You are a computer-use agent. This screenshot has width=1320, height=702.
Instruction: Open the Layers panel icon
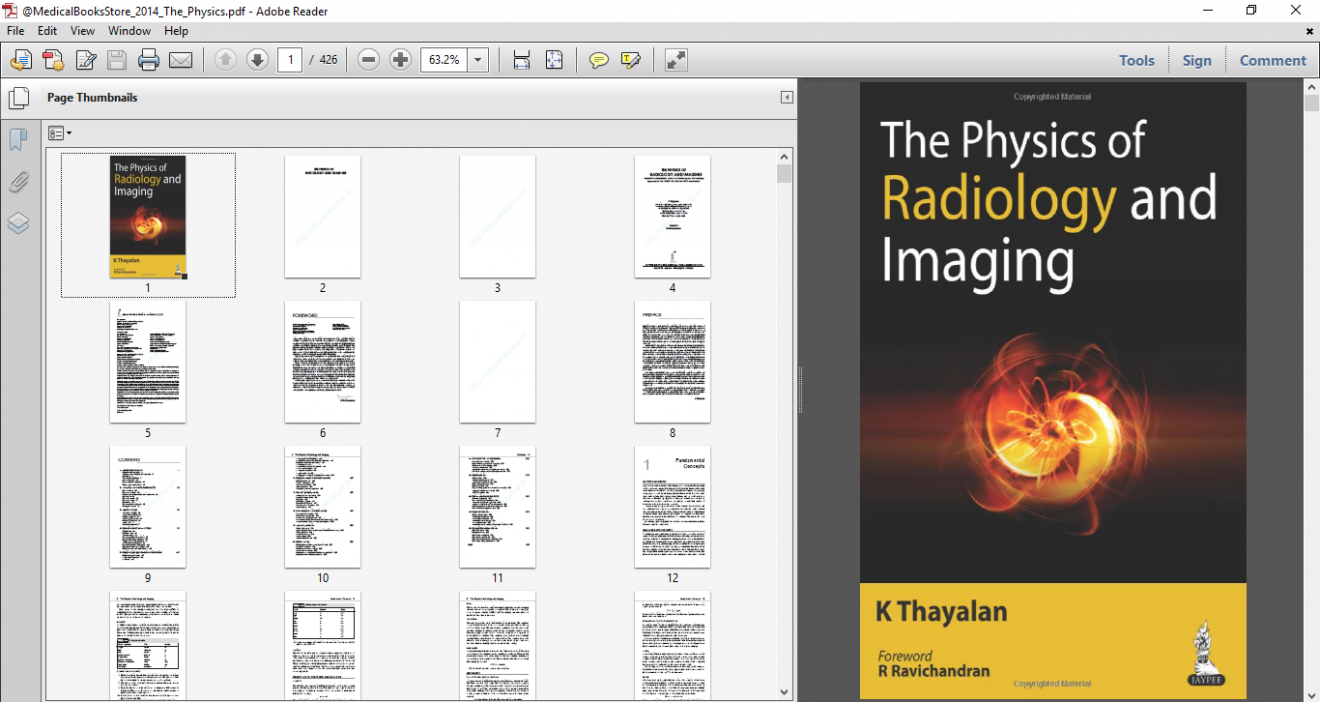[x=17, y=223]
